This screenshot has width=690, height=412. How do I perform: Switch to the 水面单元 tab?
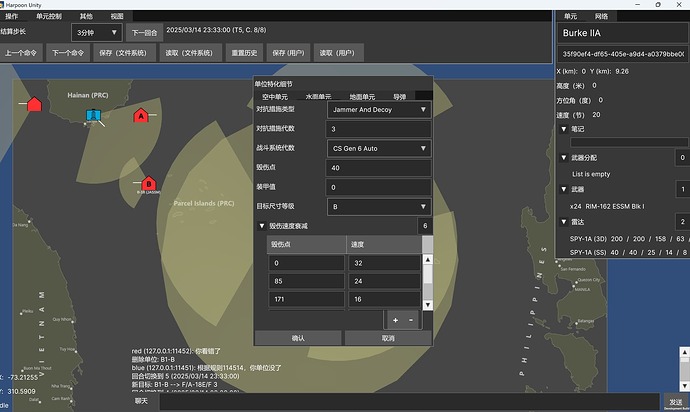[319, 96]
